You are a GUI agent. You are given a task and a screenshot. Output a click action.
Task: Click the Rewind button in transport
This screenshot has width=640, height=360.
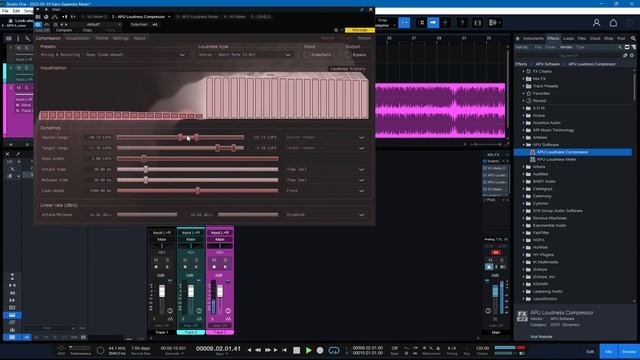pyautogui.click(x=258, y=350)
